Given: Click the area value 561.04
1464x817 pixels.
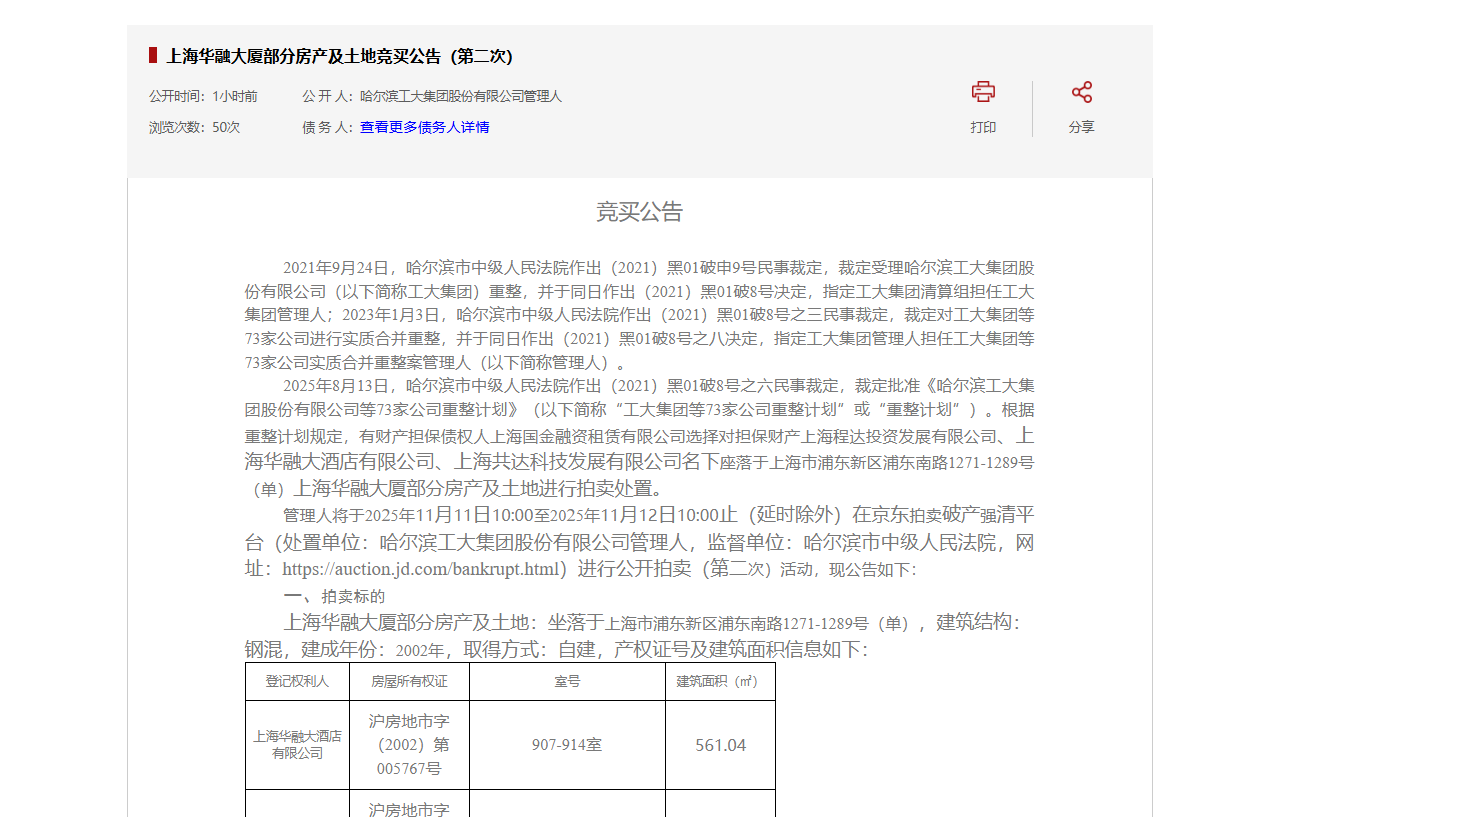Looking at the screenshot, I should [x=720, y=745].
